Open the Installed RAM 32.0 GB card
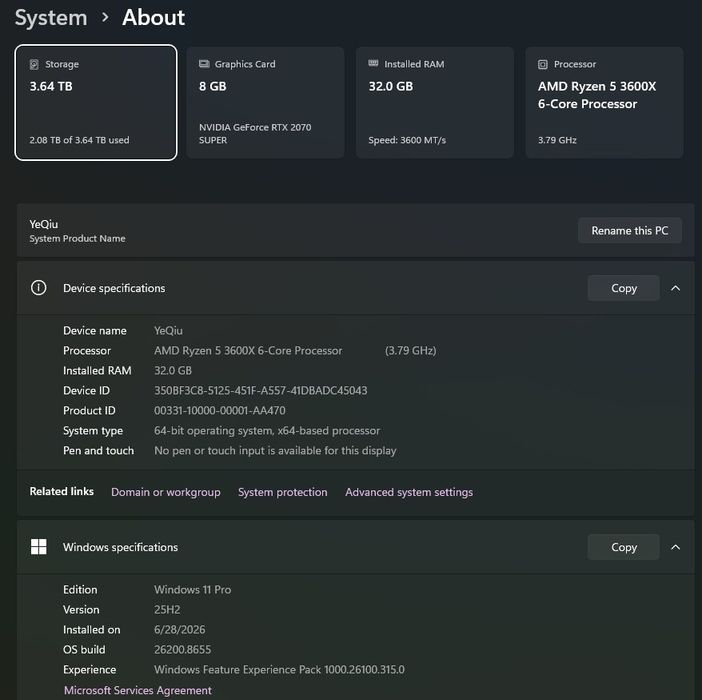The width and height of the screenshot is (702, 700). (434, 102)
